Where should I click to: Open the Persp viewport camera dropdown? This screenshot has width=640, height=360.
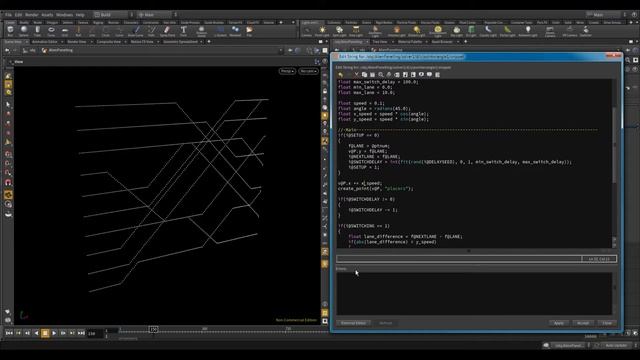(287, 71)
